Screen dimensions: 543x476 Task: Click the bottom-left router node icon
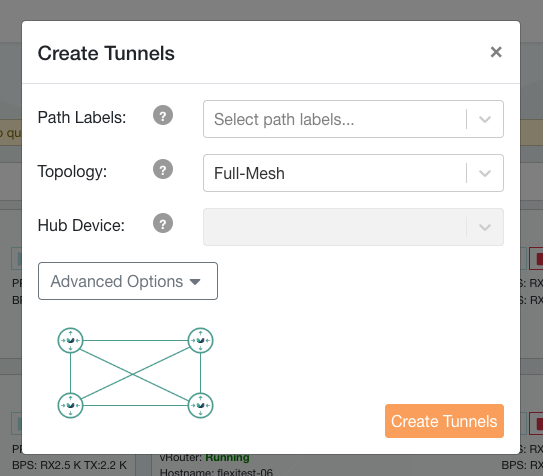pyautogui.click(x=70, y=405)
